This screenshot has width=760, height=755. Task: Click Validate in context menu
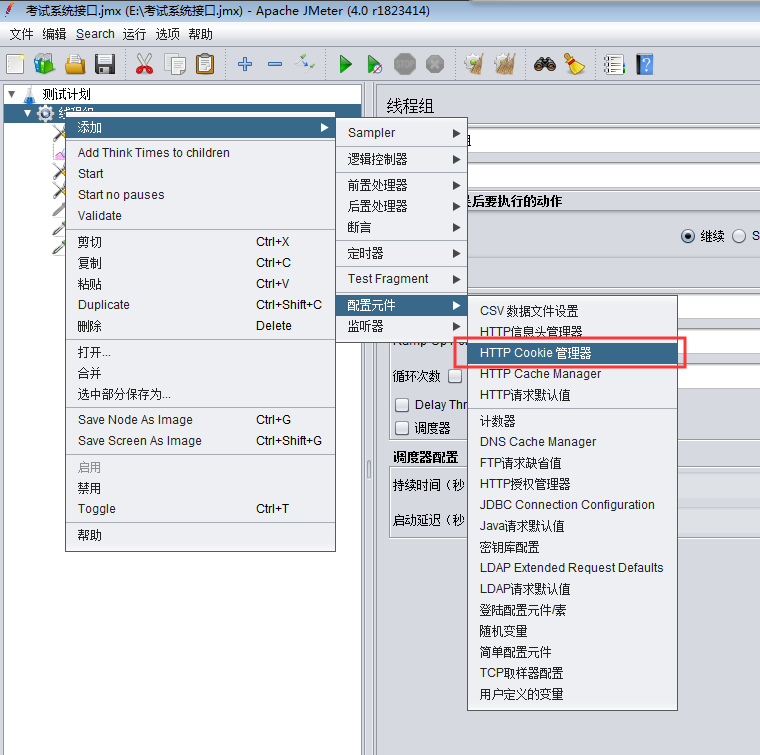[200, 216]
